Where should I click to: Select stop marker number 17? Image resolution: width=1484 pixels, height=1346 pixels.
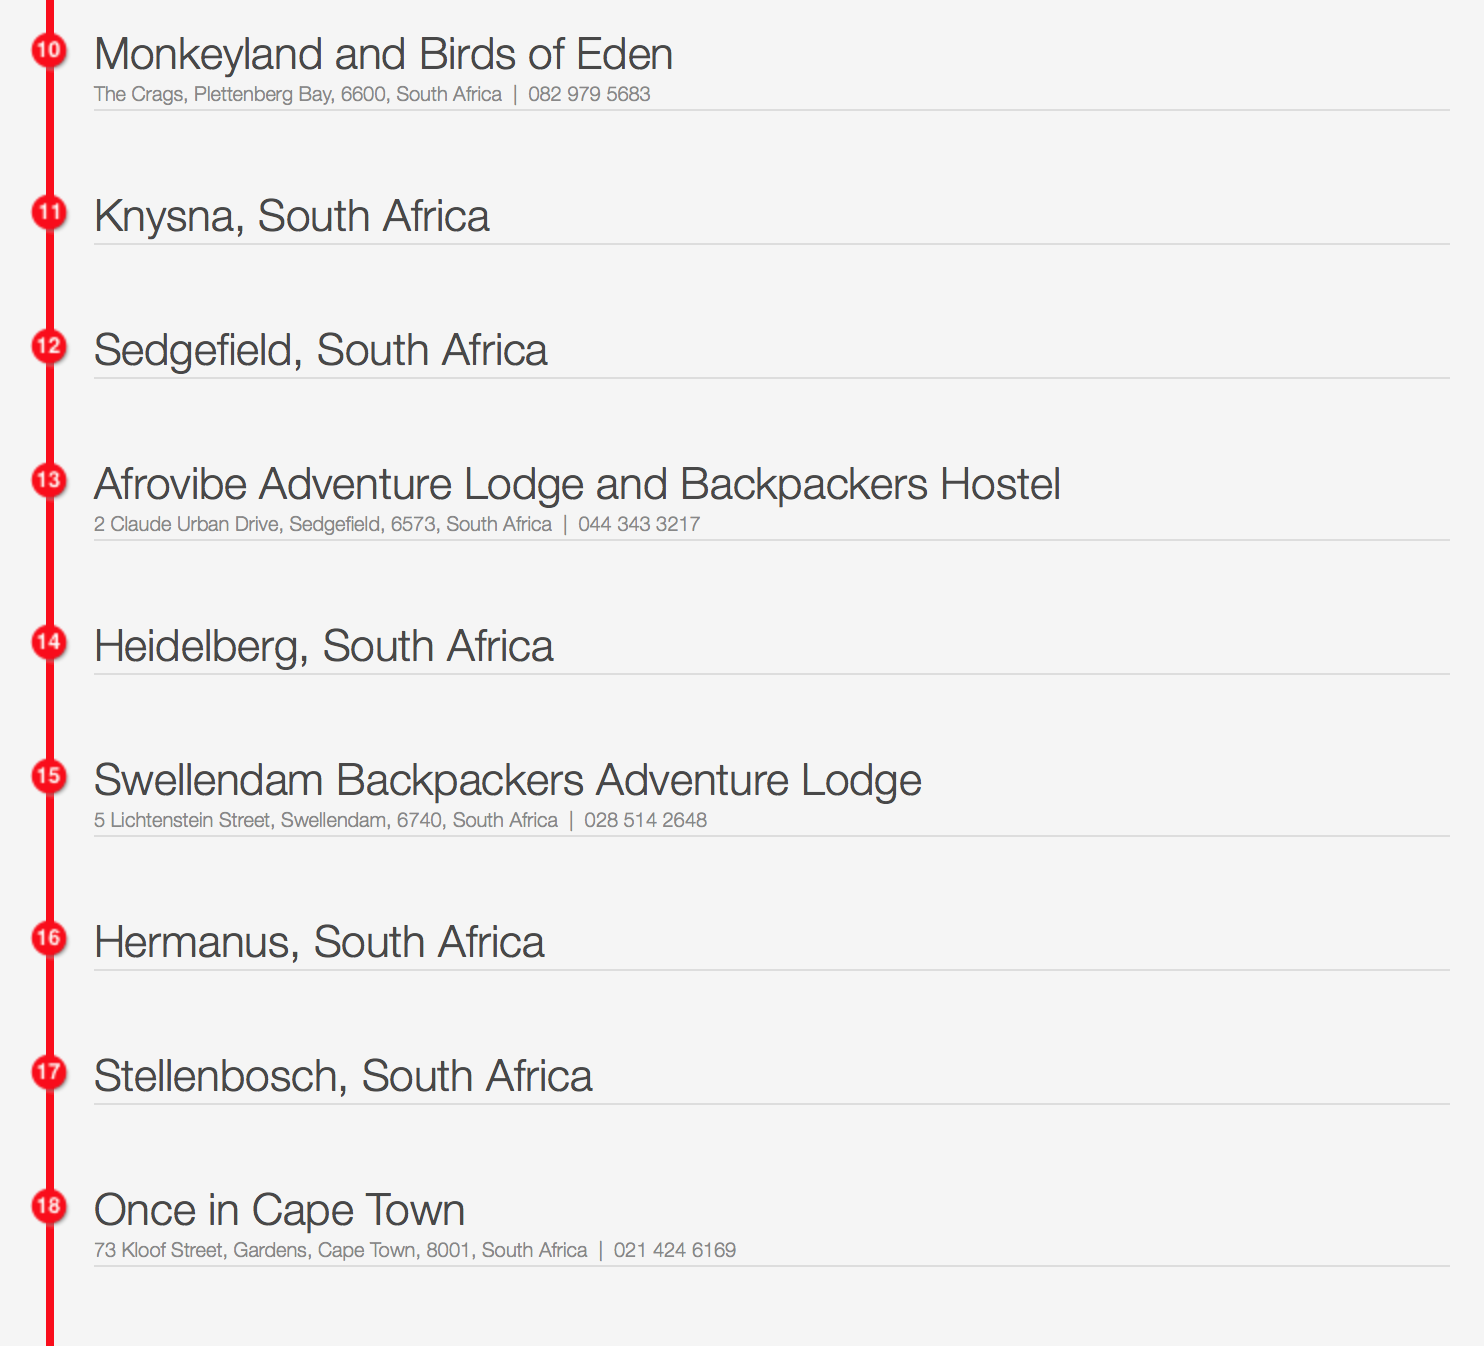coord(49,1072)
